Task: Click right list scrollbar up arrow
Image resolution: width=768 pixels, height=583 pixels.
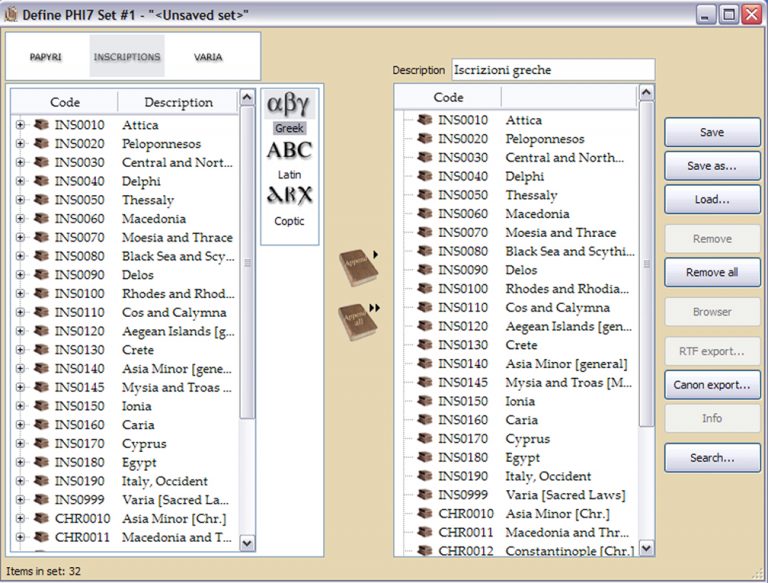Action: [647, 92]
